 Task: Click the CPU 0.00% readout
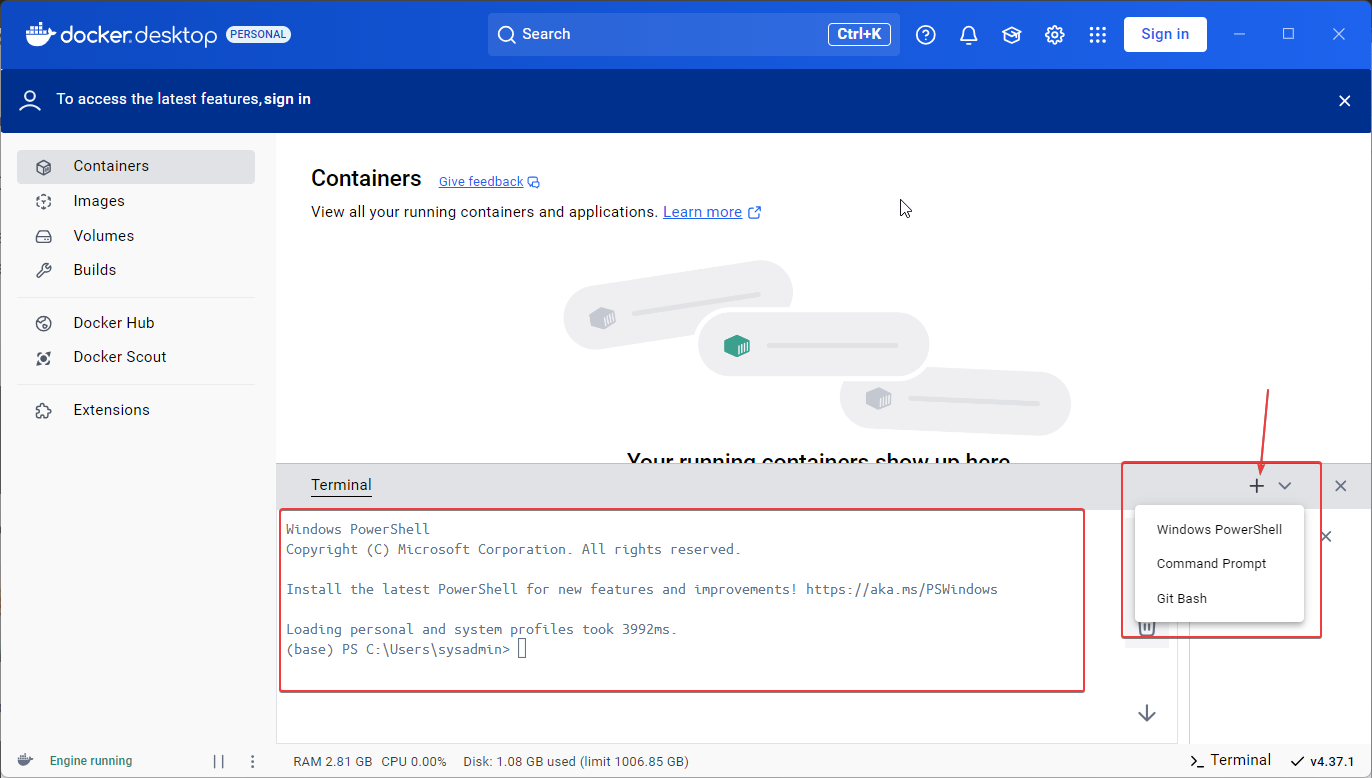pos(414,762)
